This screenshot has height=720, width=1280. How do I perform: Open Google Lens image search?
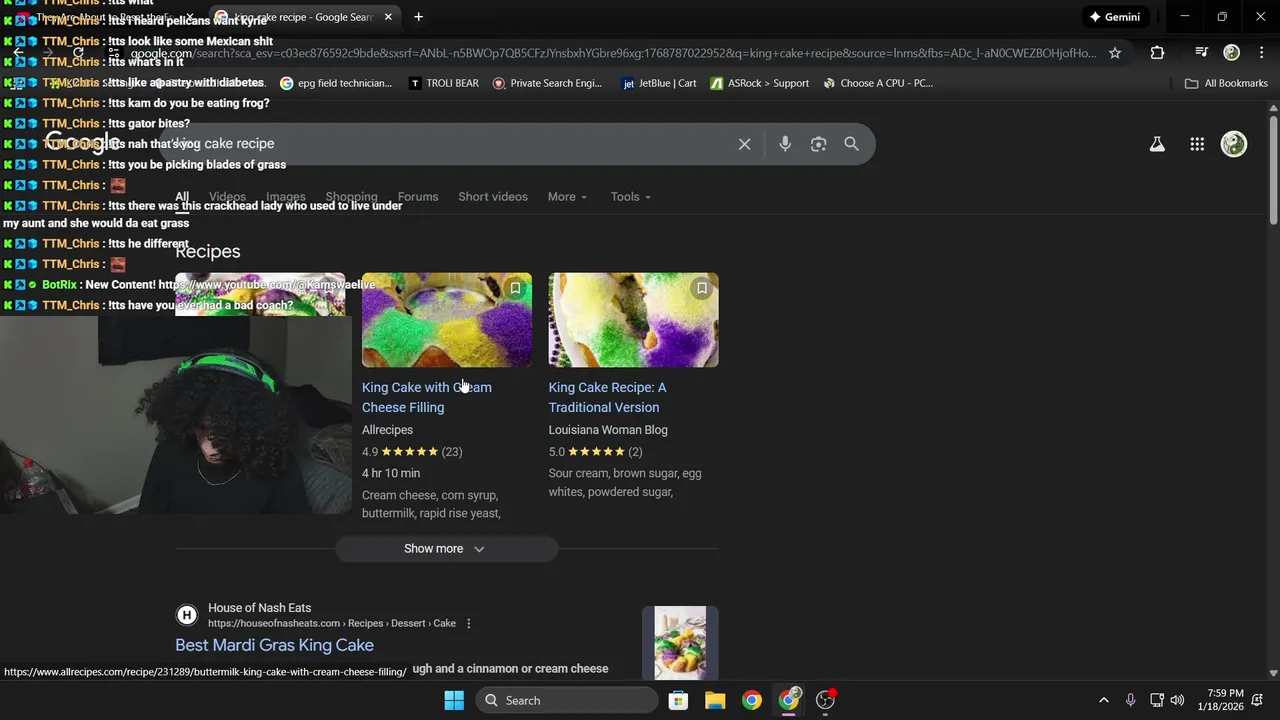pyautogui.click(x=818, y=144)
